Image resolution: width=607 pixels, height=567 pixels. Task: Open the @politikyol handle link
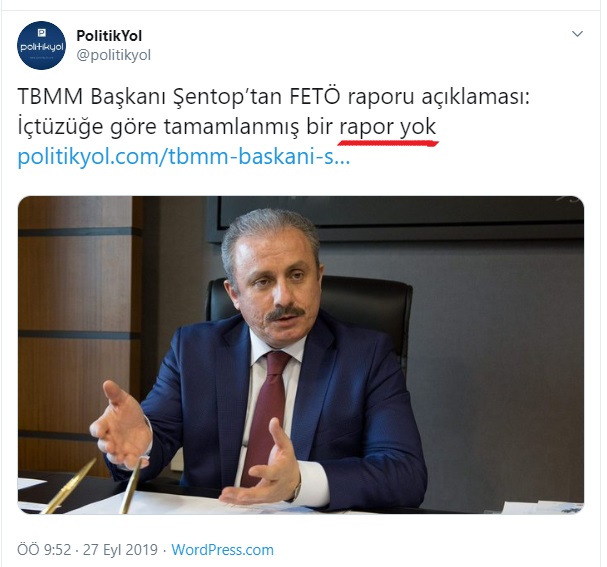(113, 55)
